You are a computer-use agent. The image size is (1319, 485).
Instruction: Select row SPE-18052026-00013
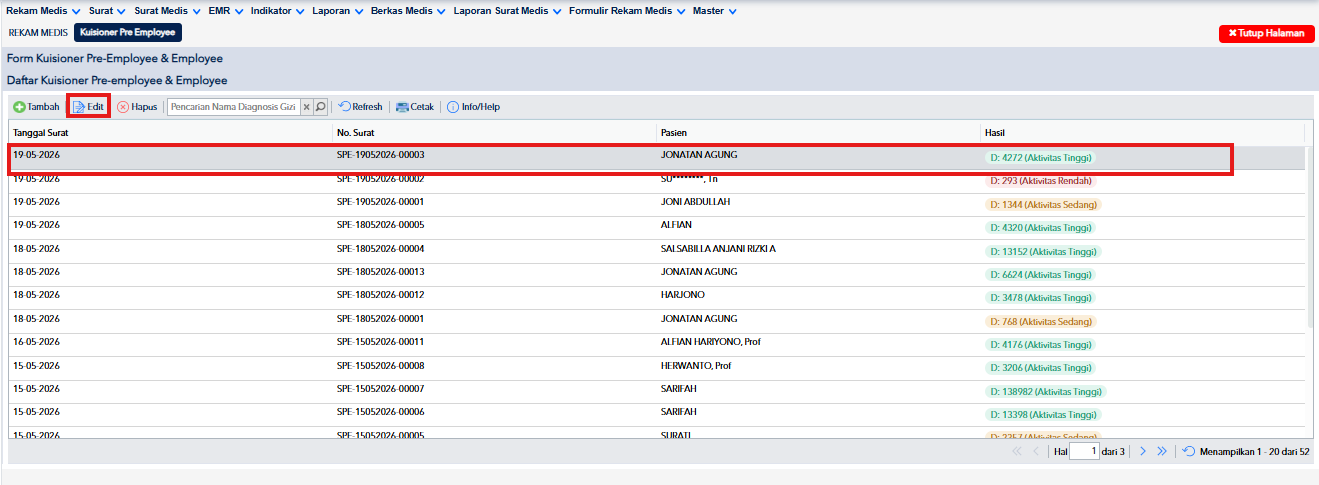point(657,273)
